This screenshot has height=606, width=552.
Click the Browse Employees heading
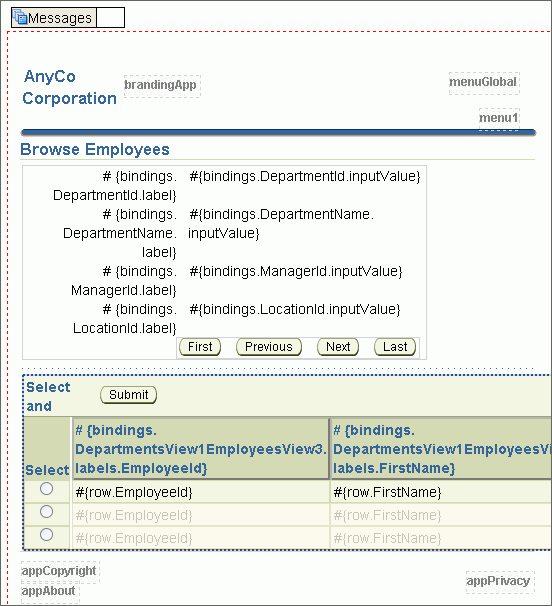pos(95,150)
